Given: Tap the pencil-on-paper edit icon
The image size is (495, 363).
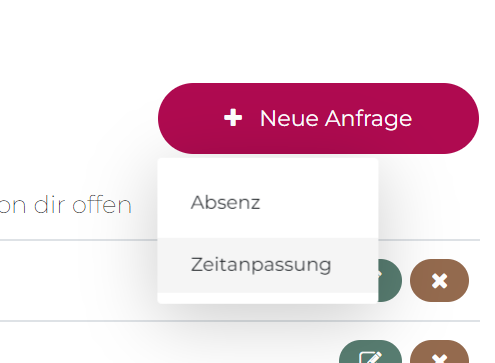Looking at the screenshot, I should point(370,357).
